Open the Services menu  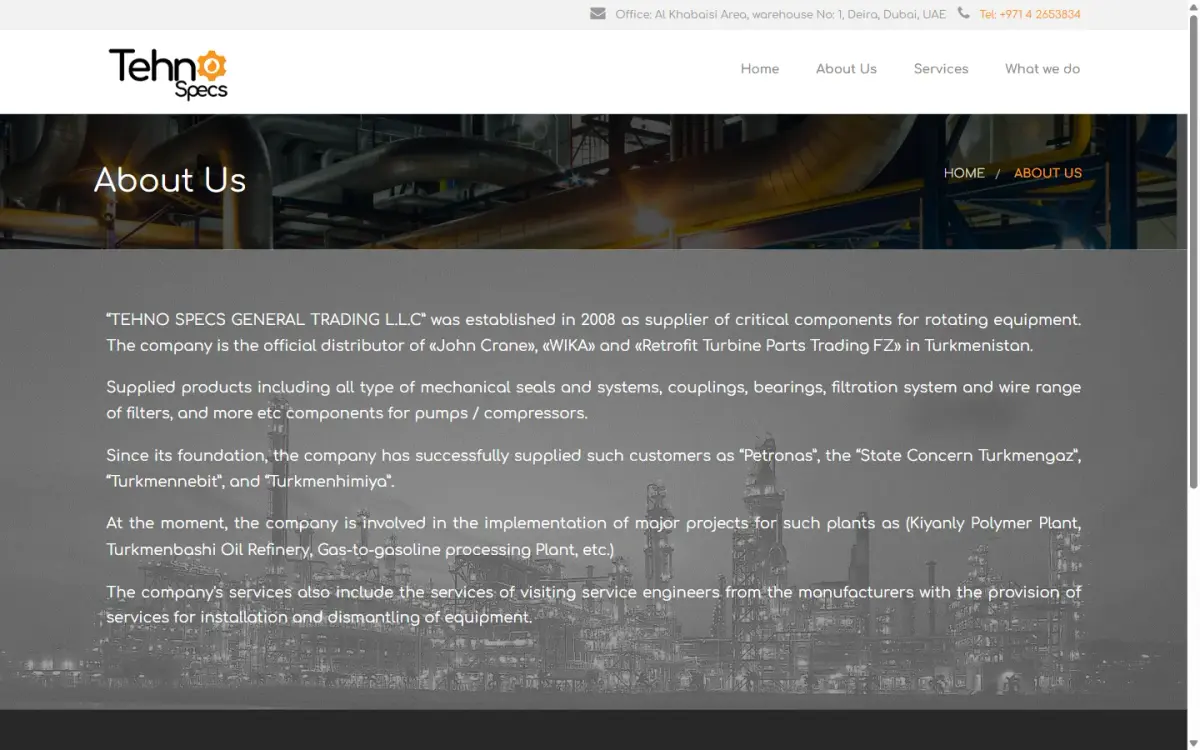coord(941,69)
